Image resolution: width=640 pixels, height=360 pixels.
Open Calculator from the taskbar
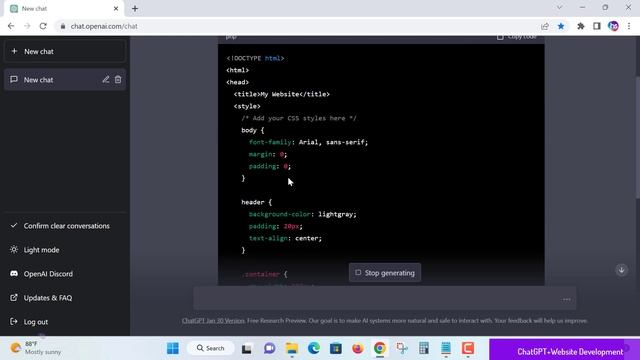click(424, 348)
